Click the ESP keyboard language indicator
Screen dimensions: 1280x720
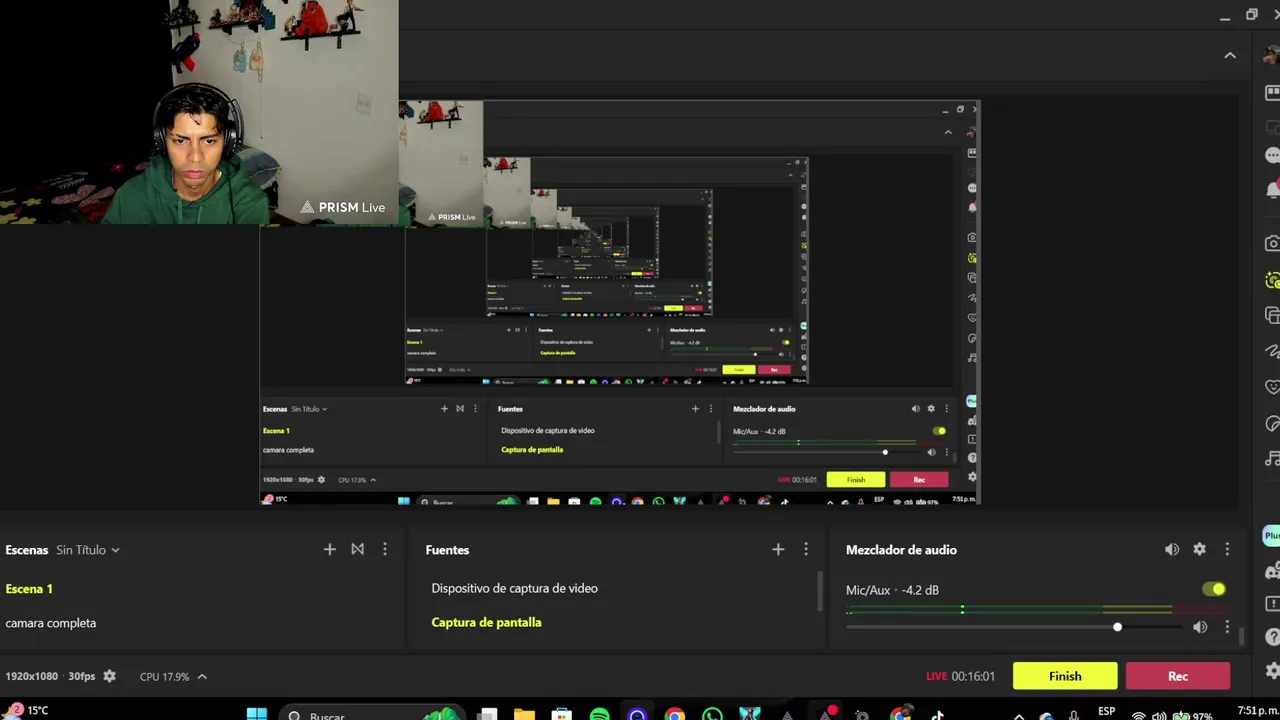coord(1107,712)
